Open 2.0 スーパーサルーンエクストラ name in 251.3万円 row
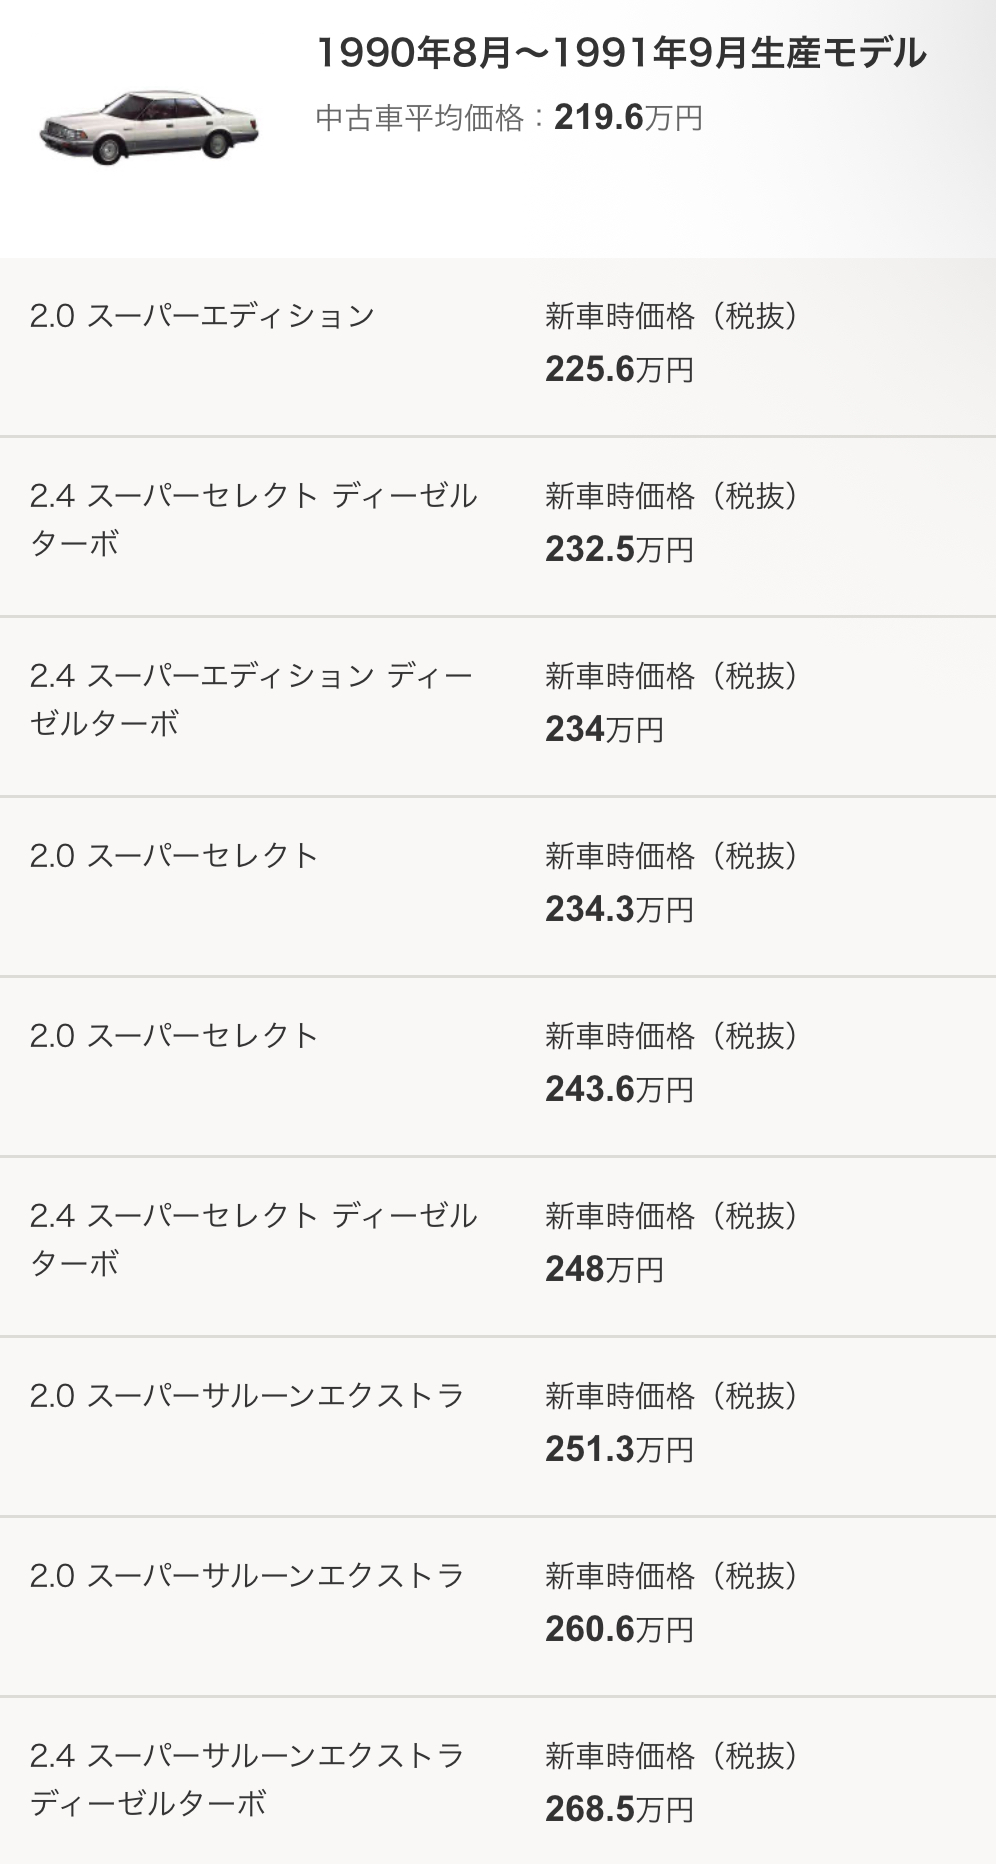The height and width of the screenshot is (1864, 996). [x=247, y=1396]
